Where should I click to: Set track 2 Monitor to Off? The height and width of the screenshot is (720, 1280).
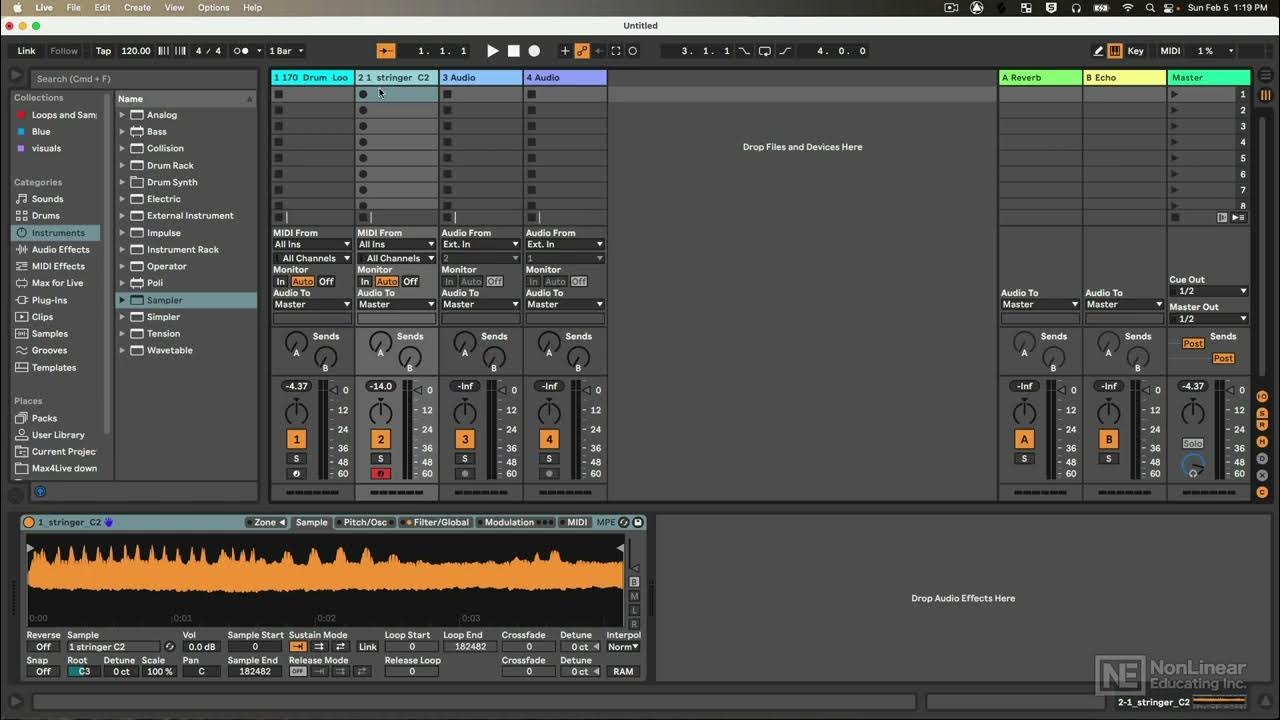(410, 282)
